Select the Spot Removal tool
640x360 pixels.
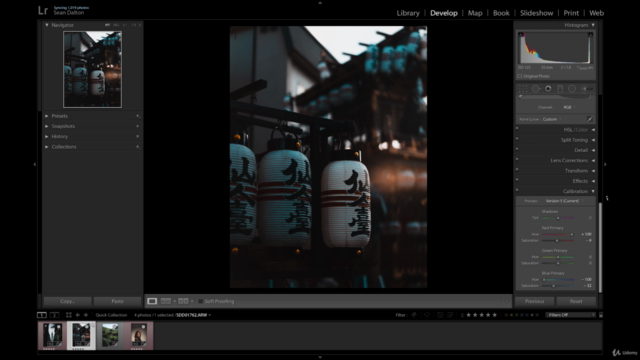[536, 89]
